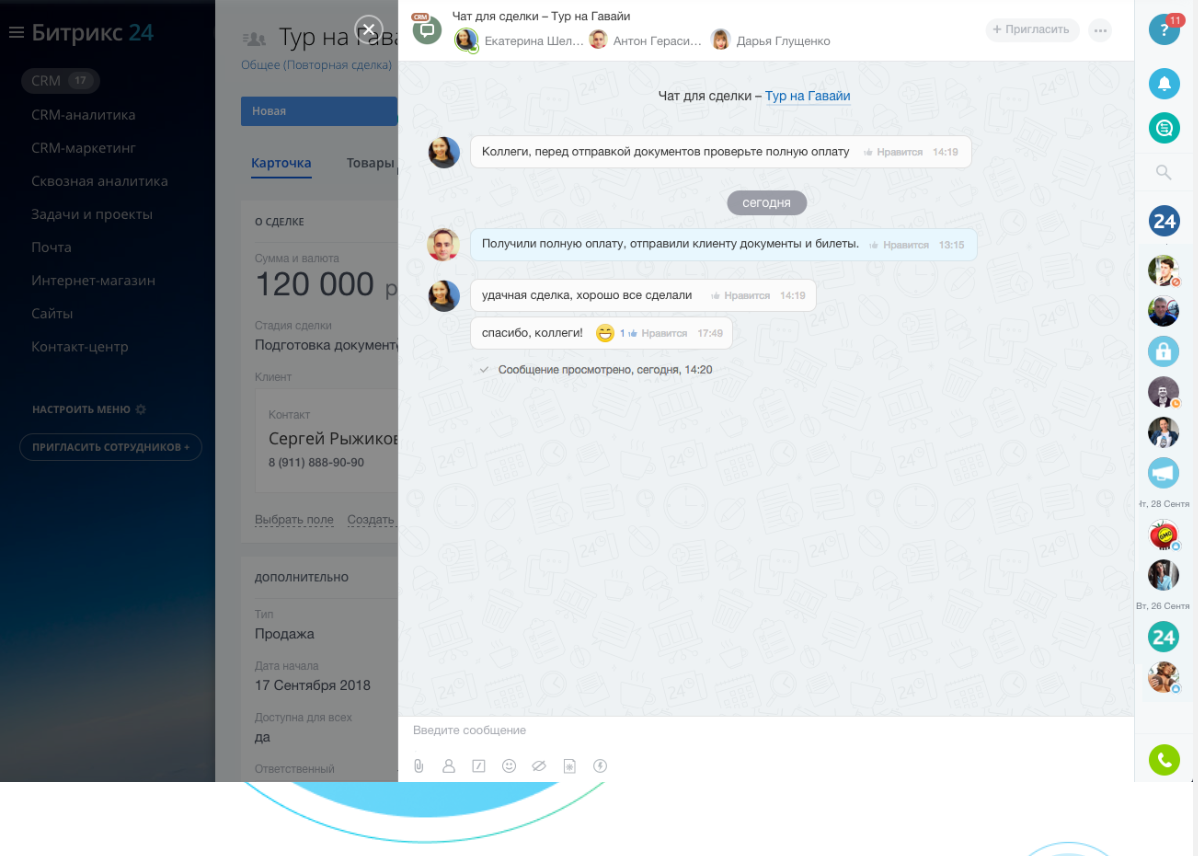Mention a user with the person icon
Screen dimensions: 1198x856
(x=448, y=766)
